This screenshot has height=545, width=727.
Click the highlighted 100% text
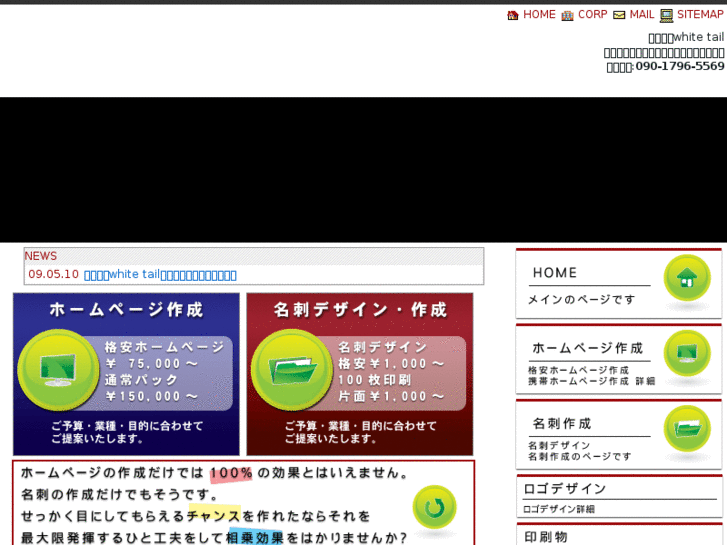coord(231,474)
